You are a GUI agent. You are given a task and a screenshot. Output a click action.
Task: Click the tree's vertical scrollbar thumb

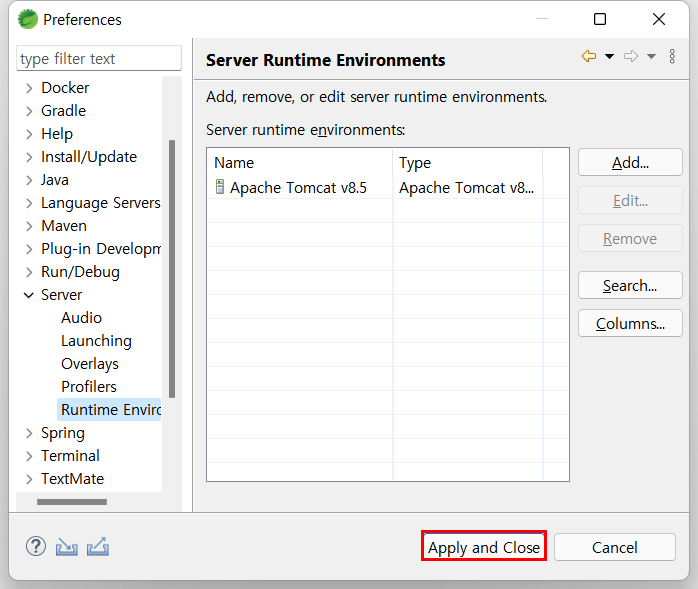[x=172, y=269]
